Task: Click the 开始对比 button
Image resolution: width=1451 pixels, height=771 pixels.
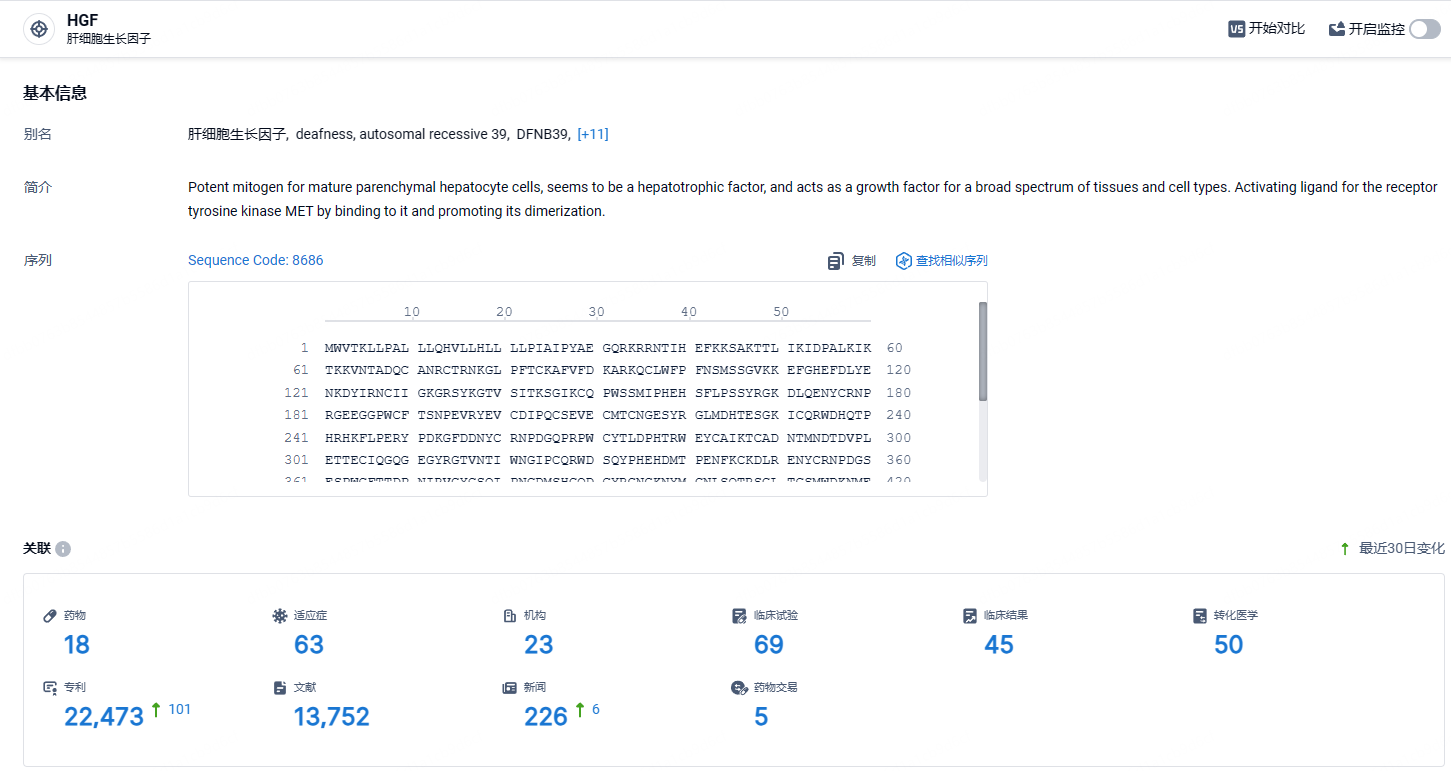Action: 1267,29
